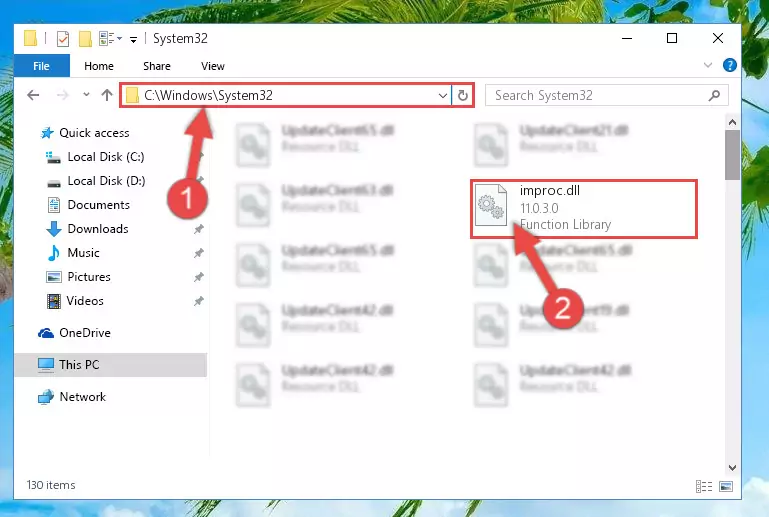Switch to the Home ribbon tab
The image size is (769, 517).
(x=99, y=66)
